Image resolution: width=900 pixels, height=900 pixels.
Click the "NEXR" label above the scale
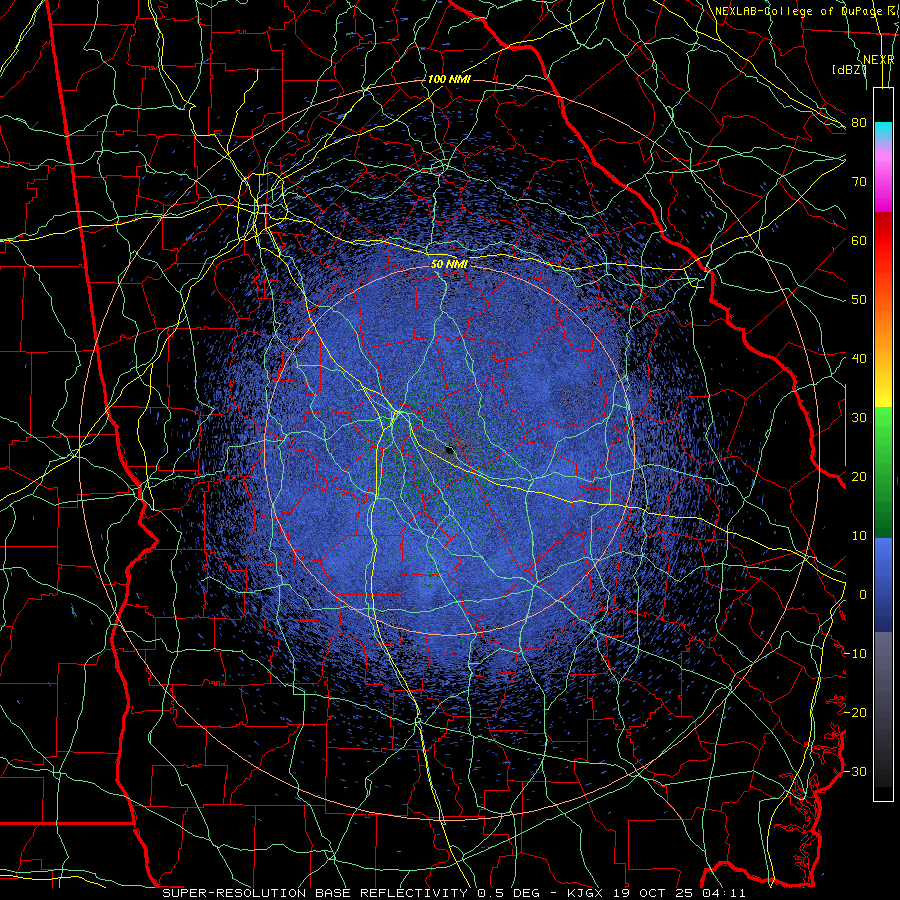tap(879, 60)
